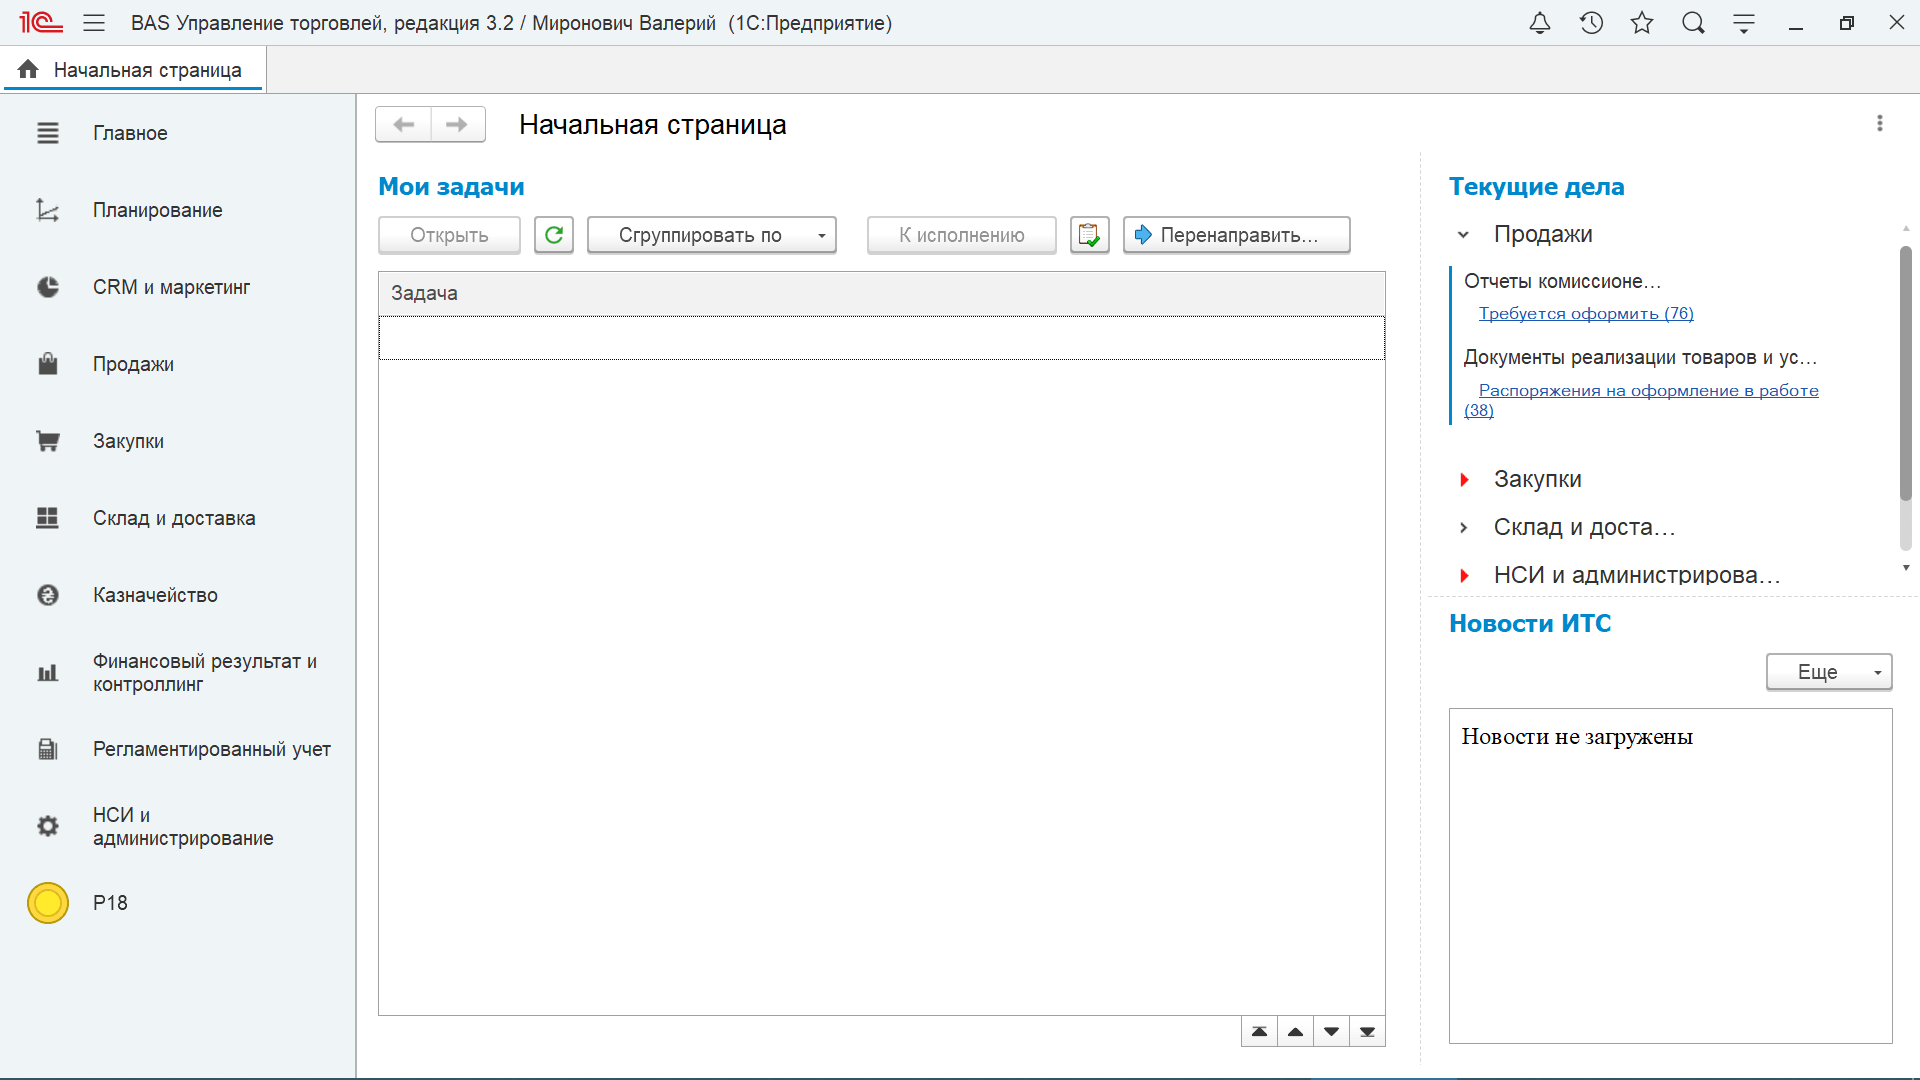The height and width of the screenshot is (1080, 1920).
Task: Open the Сгруппировать по dropdown
Action: (x=711, y=235)
